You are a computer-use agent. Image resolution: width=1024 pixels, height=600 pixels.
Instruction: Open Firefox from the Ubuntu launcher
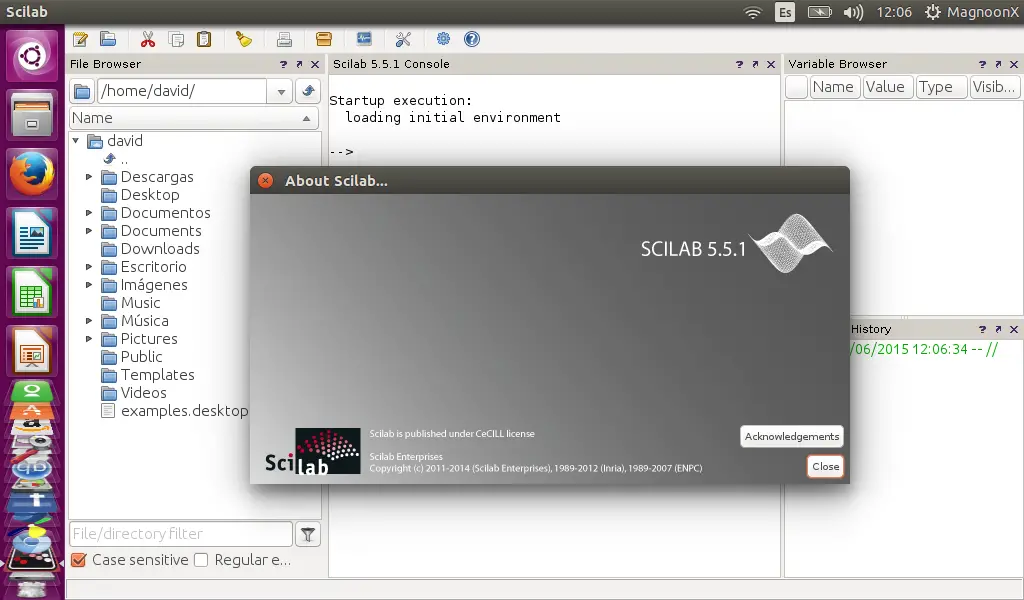32,174
